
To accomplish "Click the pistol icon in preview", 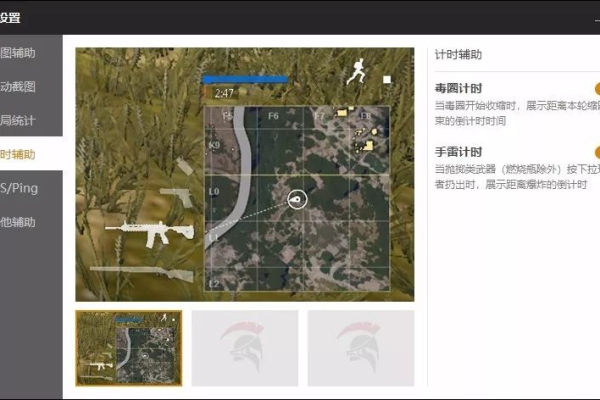I will click(178, 197).
